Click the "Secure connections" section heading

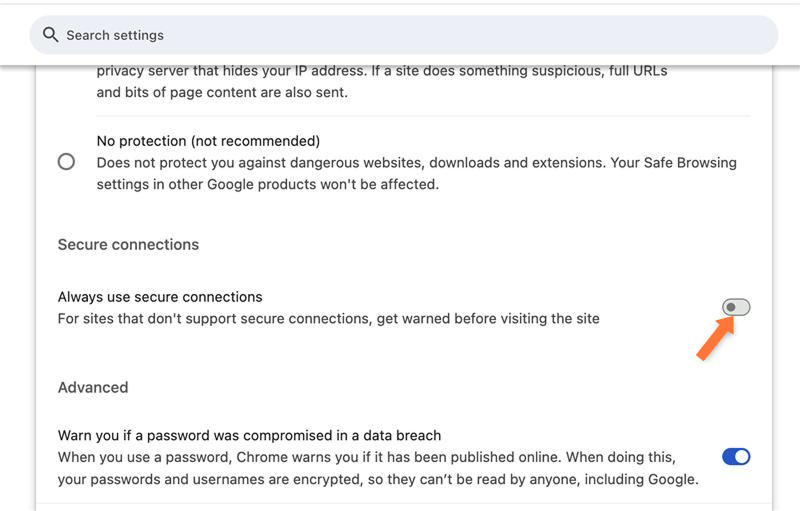click(x=128, y=245)
